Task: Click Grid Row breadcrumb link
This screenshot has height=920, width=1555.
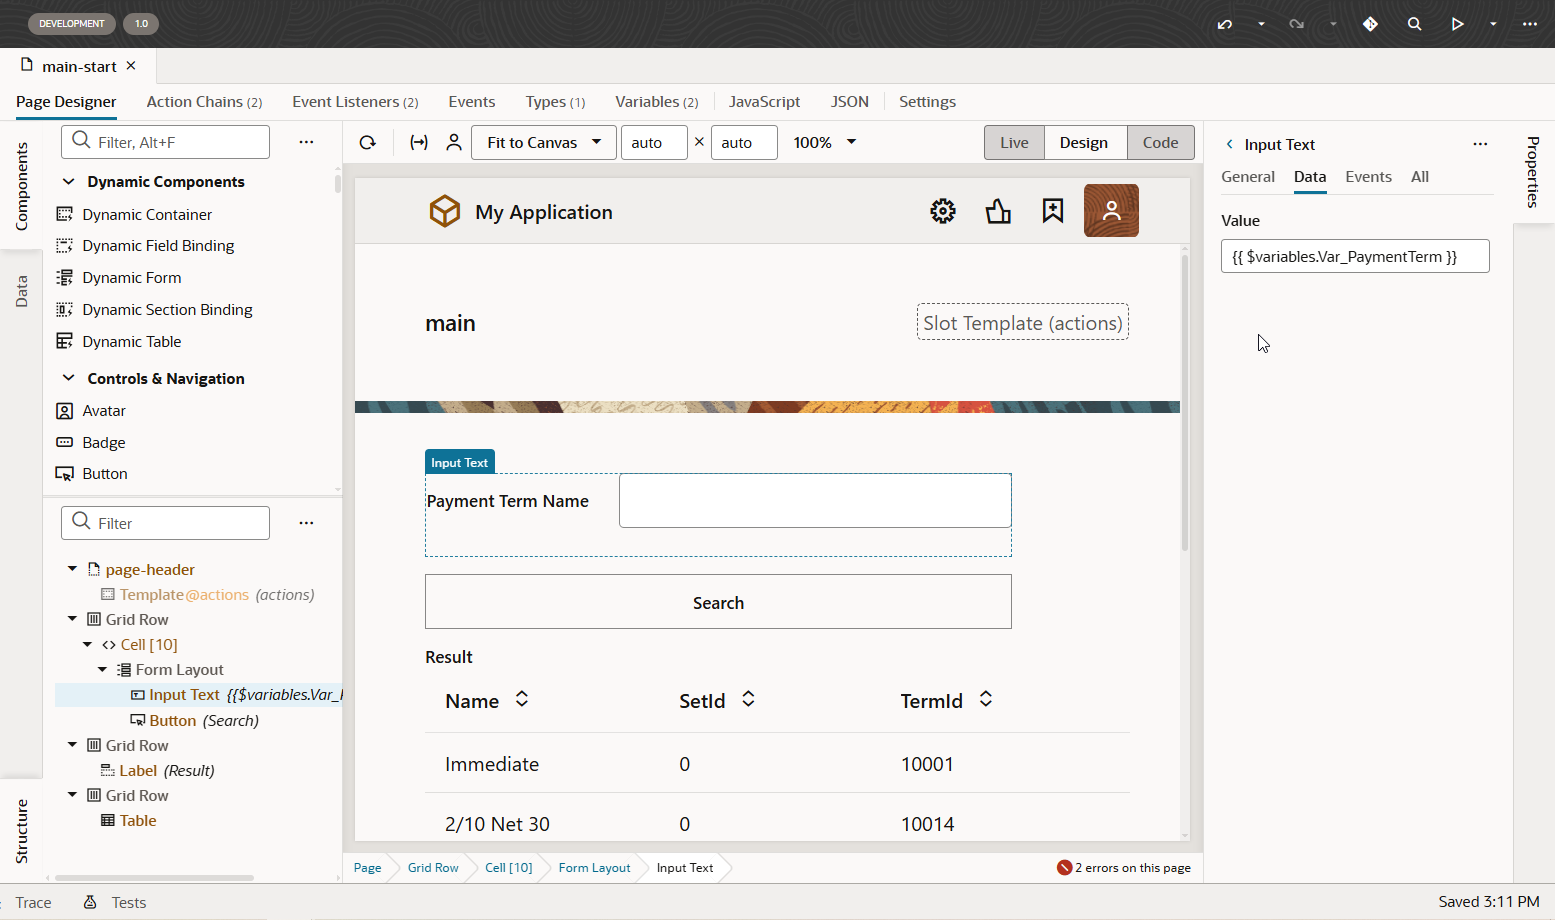Action: pyautogui.click(x=433, y=868)
